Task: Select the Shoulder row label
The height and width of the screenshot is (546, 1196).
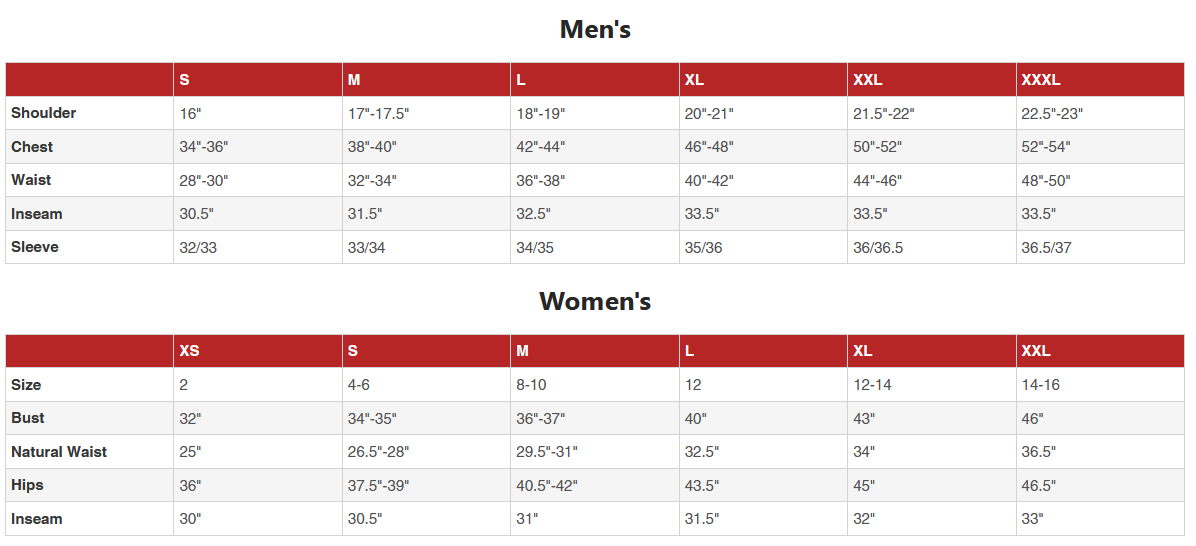Action: (x=44, y=113)
